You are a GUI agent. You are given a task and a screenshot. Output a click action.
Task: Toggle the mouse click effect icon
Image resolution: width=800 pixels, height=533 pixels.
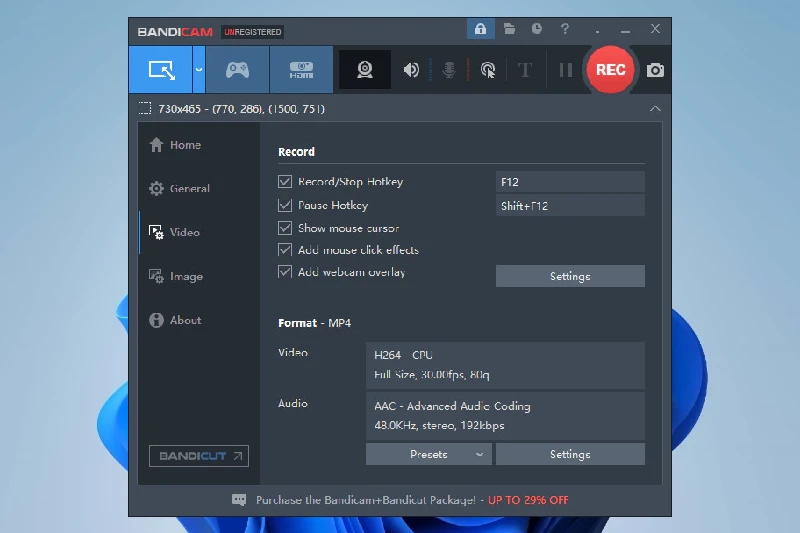click(x=488, y=70)
